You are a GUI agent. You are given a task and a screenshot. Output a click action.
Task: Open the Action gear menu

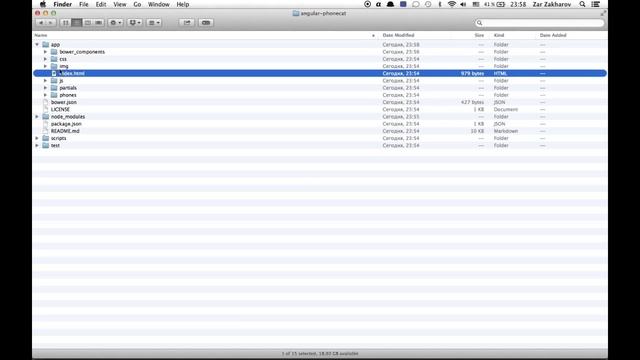pos(116,22)
